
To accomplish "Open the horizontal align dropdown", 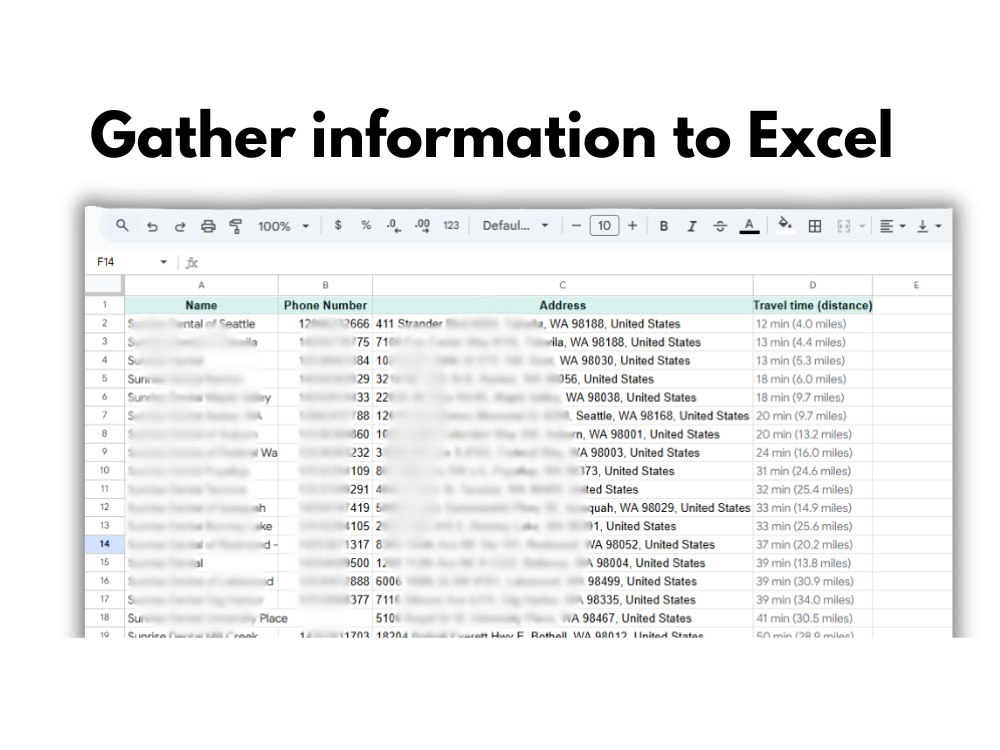I will click(x=892, y=226).
